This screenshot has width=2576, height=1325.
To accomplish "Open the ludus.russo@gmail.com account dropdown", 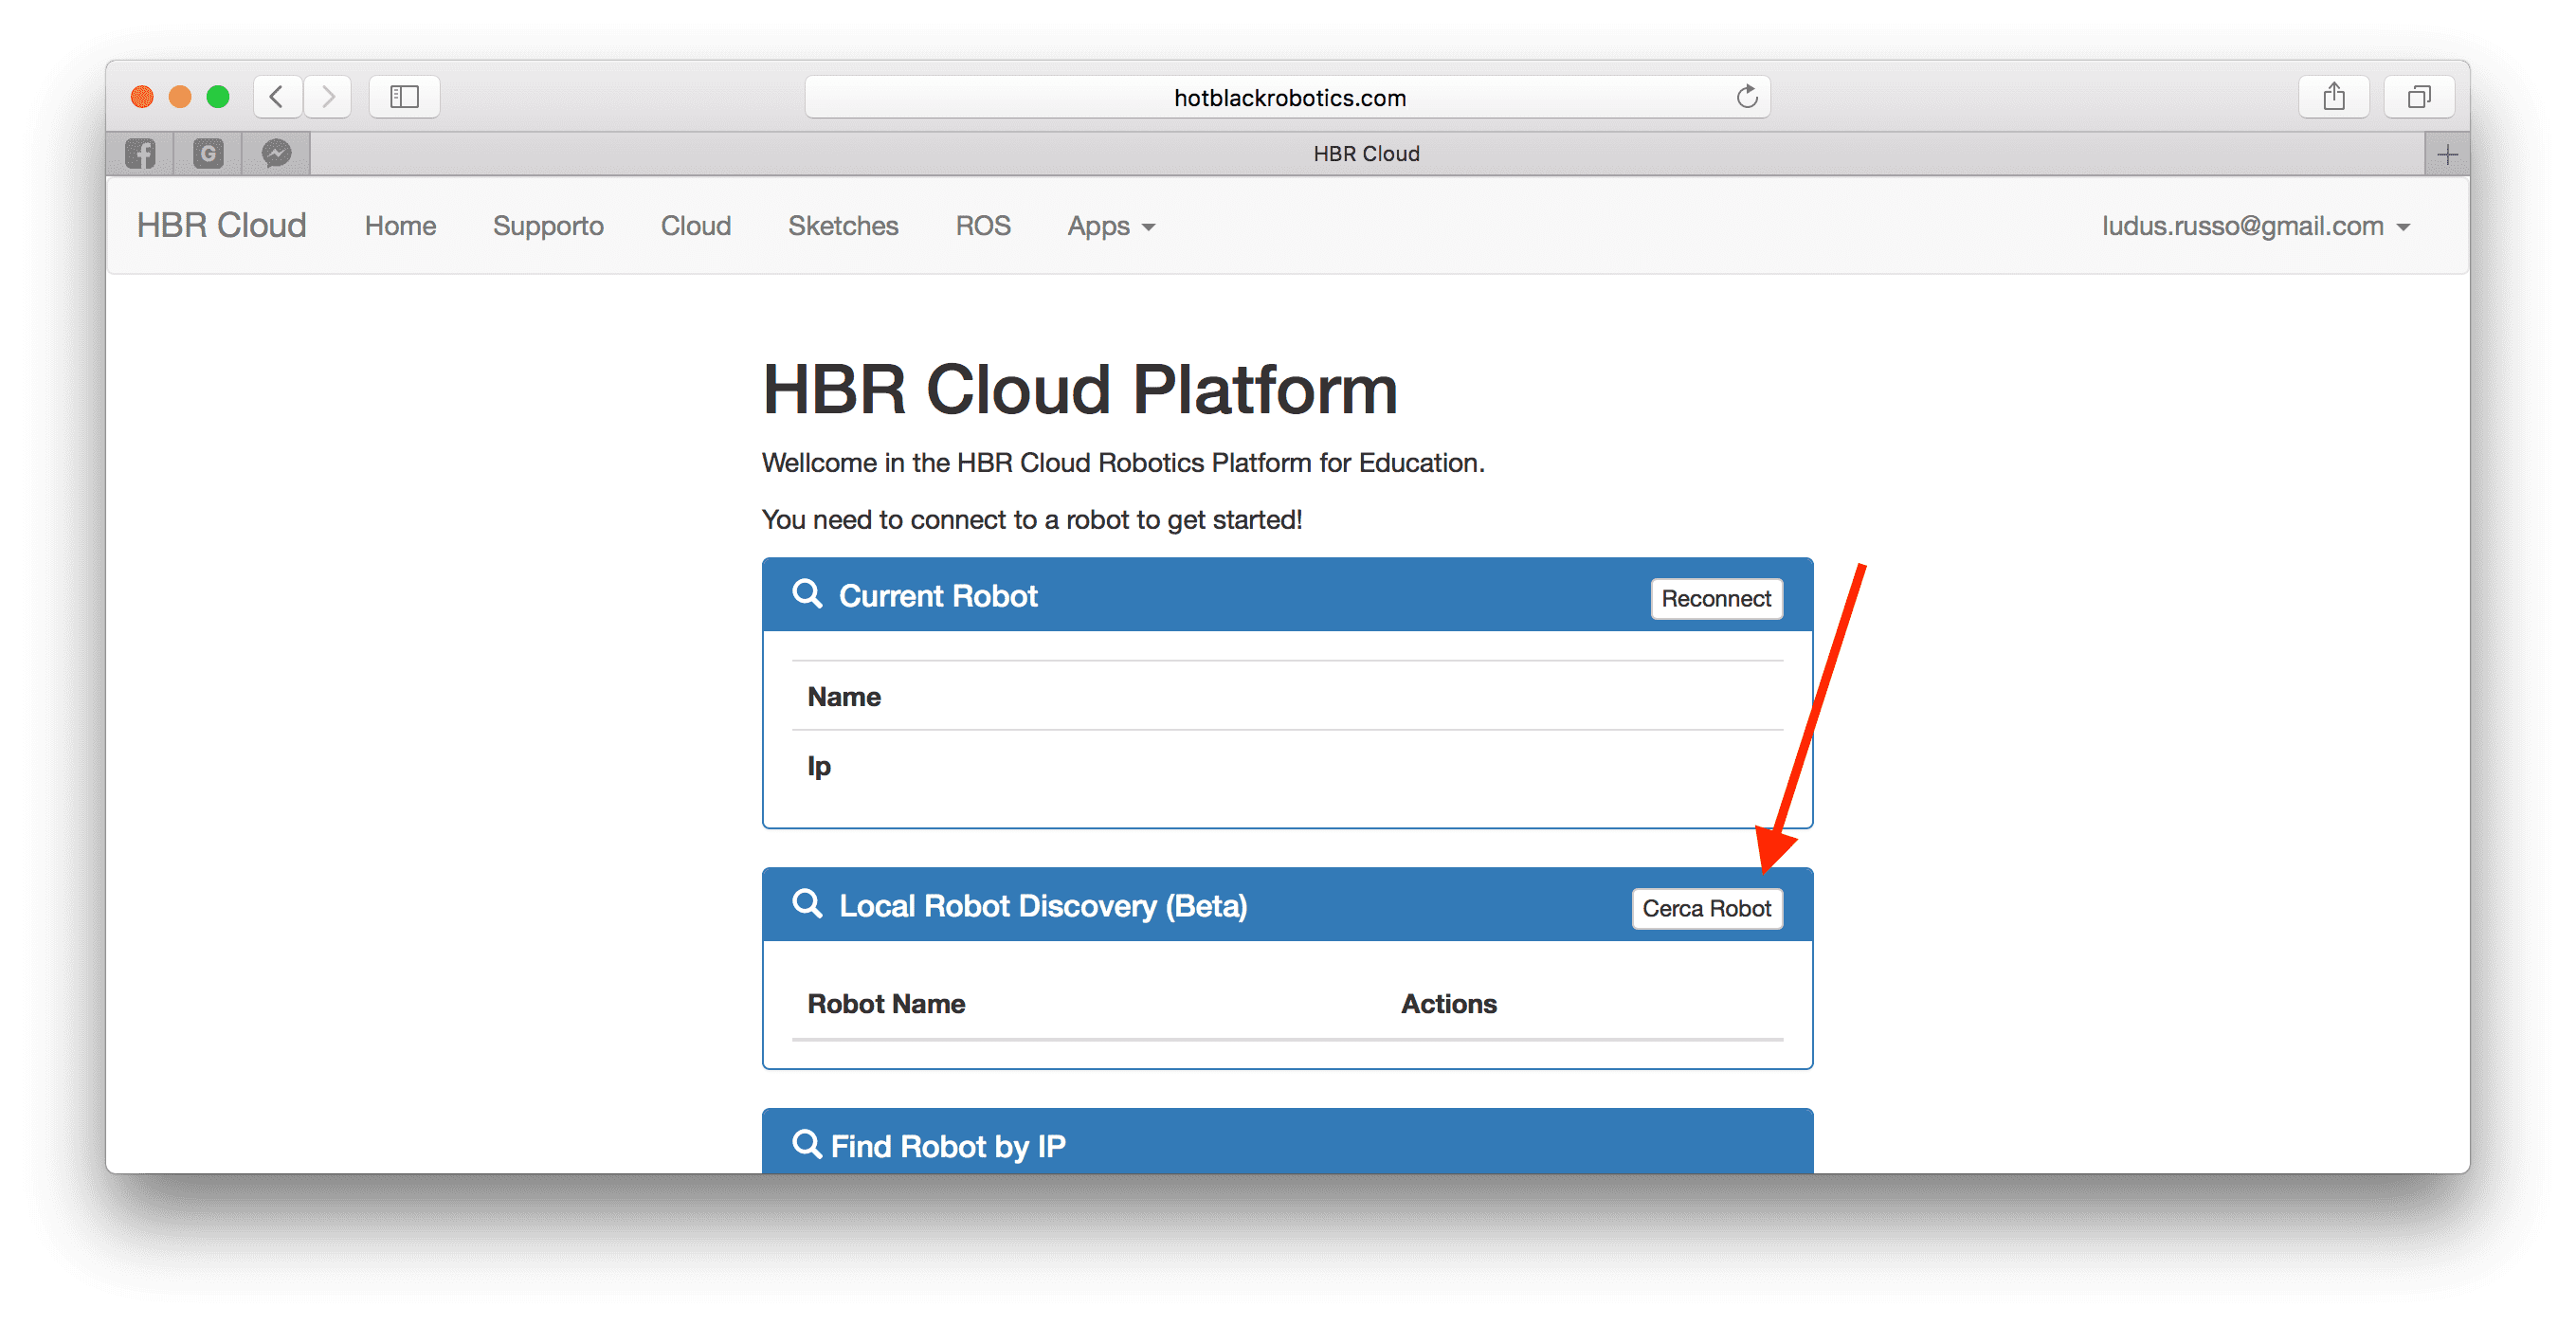I will coord(2255,226).
